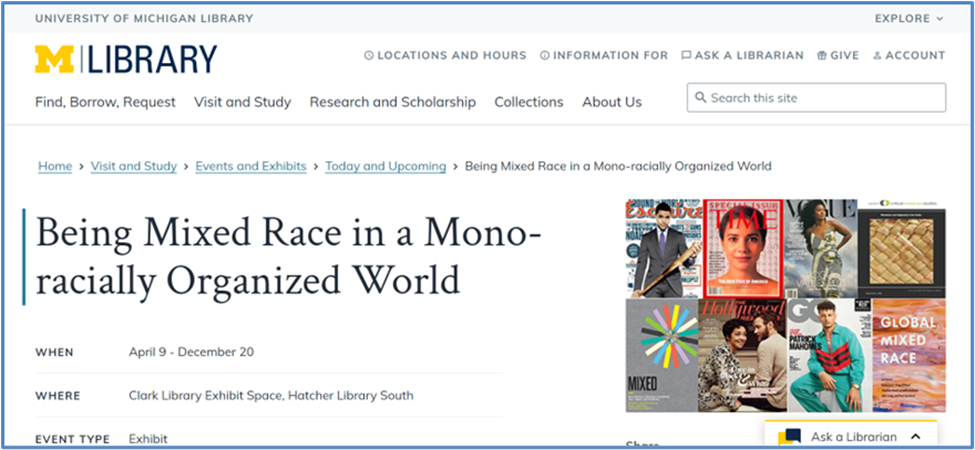Click the magnifier icon in search box
Viewport: 975px width, 450px height.
point(701,98)
